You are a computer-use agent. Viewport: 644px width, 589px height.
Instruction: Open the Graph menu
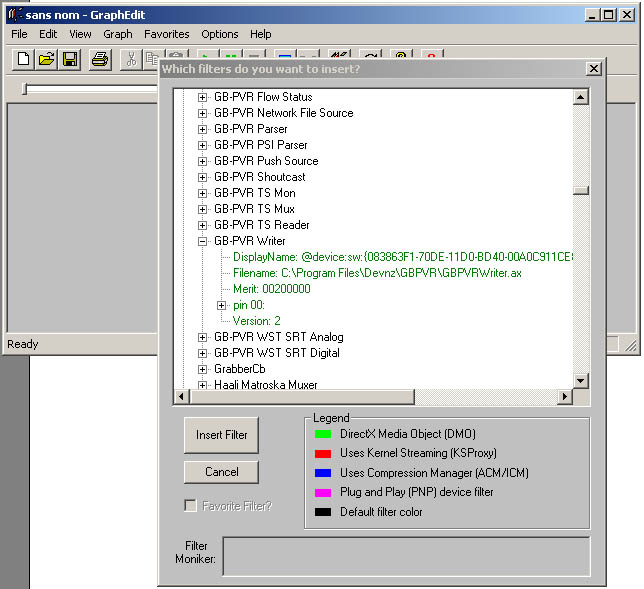pyautogui.click(x=117, y=34)
